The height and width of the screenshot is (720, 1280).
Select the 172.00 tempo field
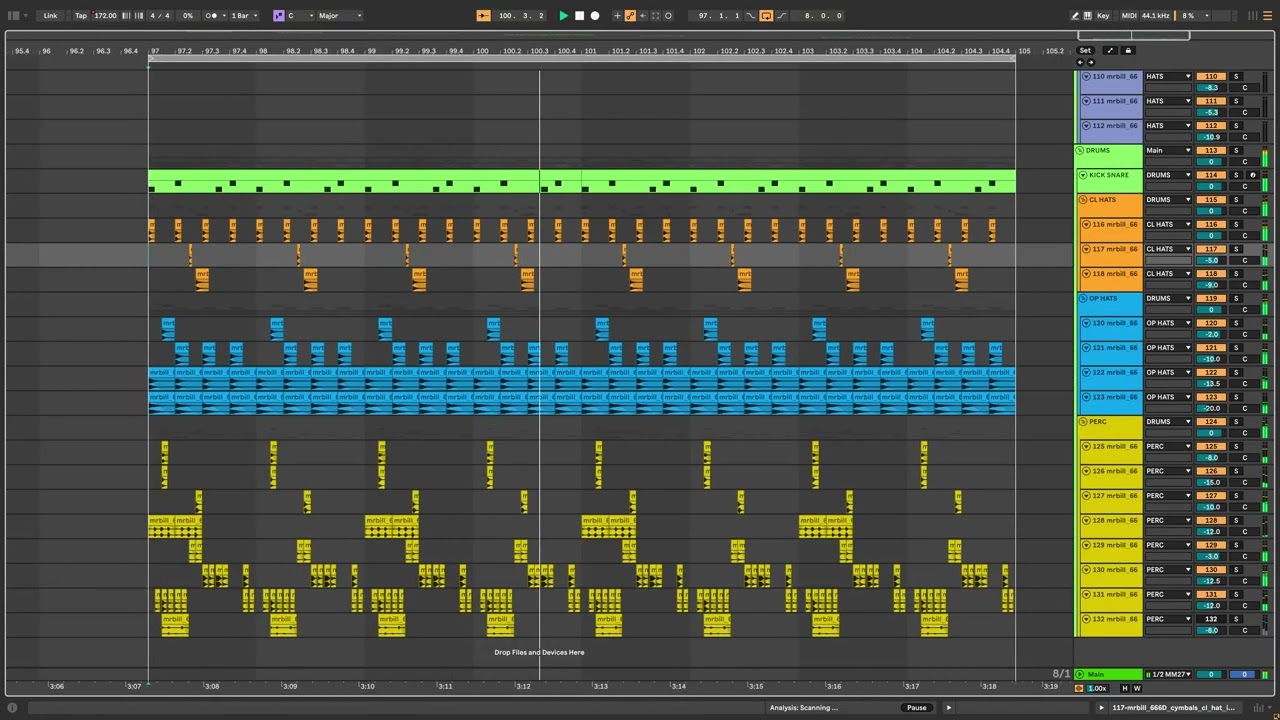[105, 16]
